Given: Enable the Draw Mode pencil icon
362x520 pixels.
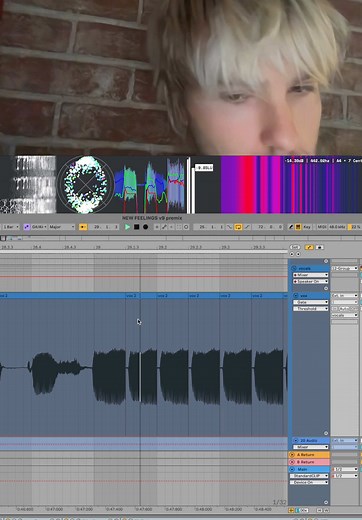Looking at the screenshot, I should point(291,227).
